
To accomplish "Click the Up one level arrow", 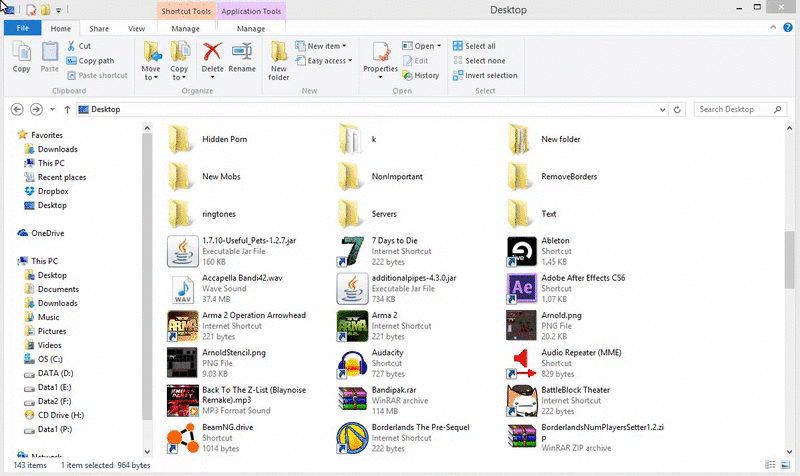I will [x=67, y=109].
